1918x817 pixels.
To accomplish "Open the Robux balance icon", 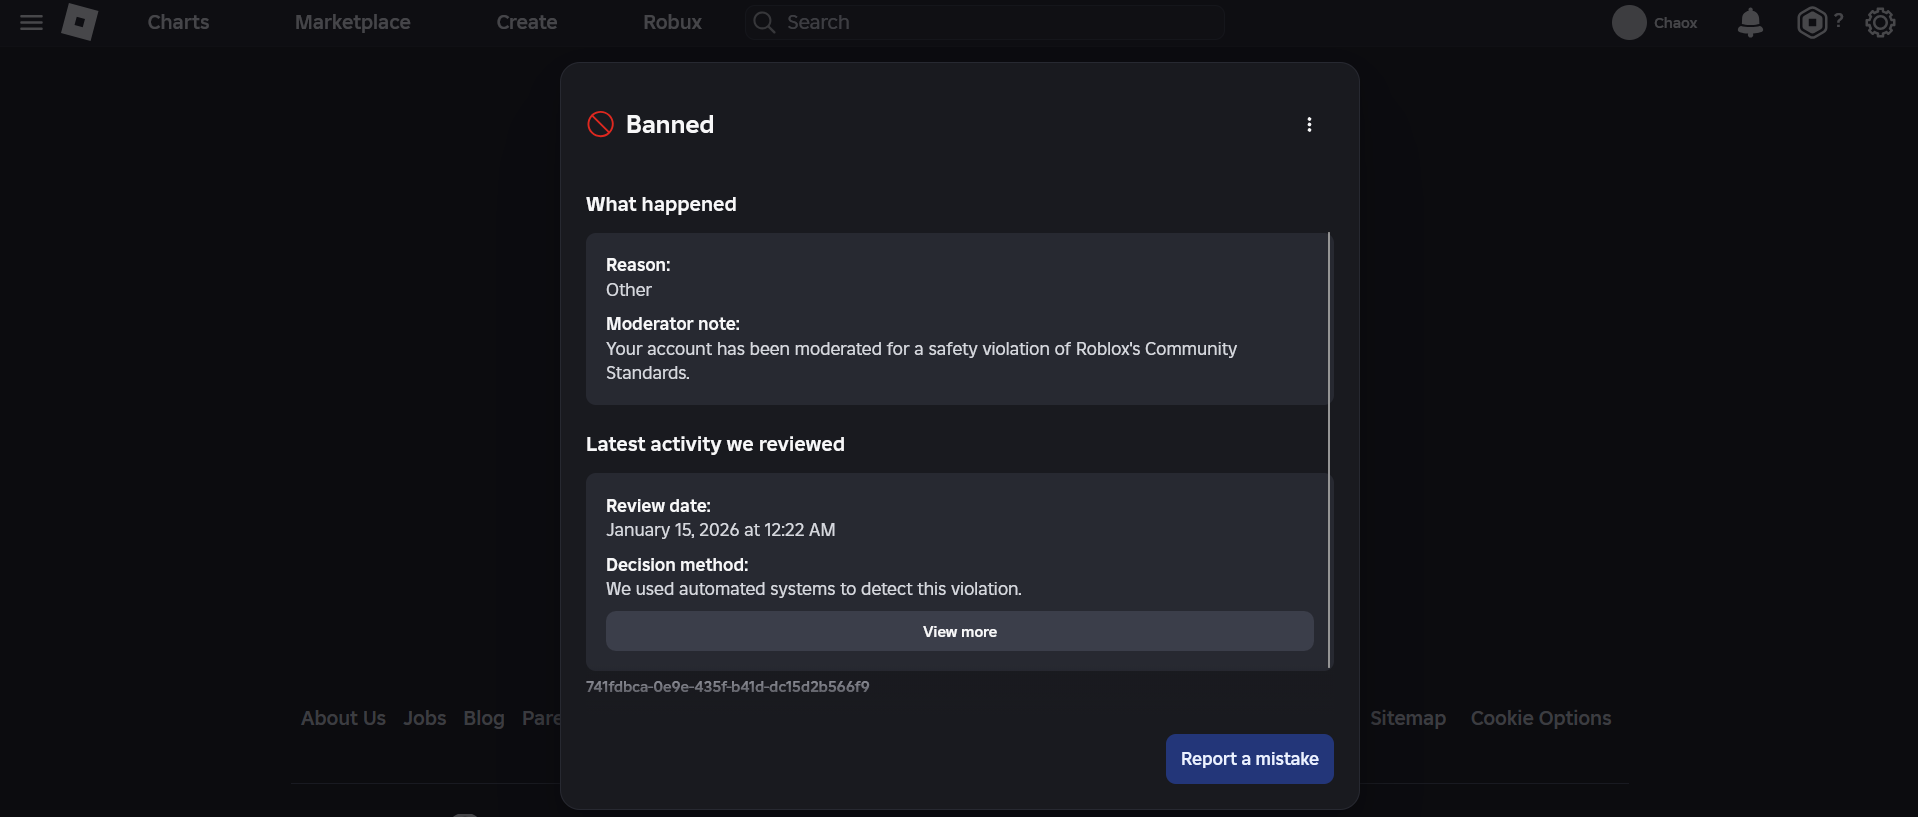I will click(1812, 22).
